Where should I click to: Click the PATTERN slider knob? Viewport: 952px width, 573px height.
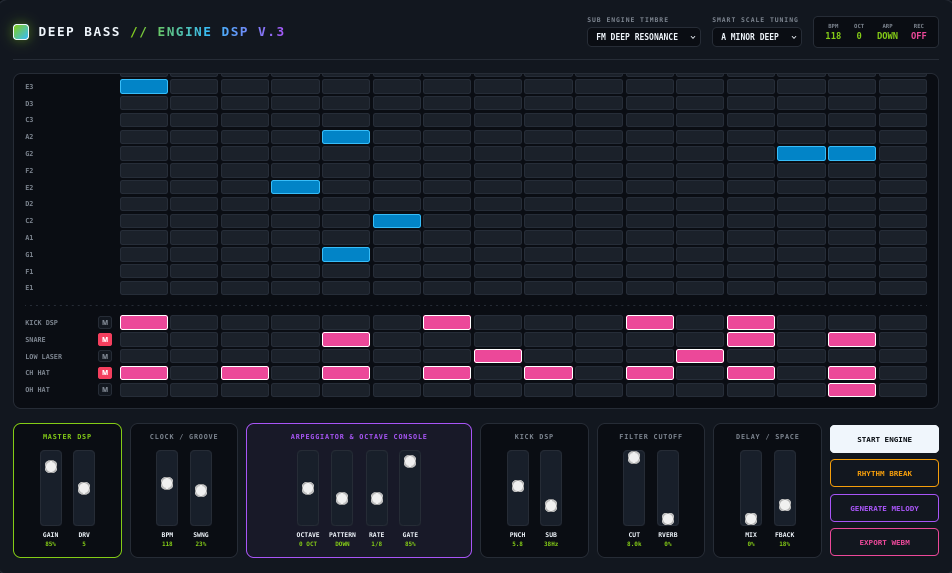[x=342, y=498]
